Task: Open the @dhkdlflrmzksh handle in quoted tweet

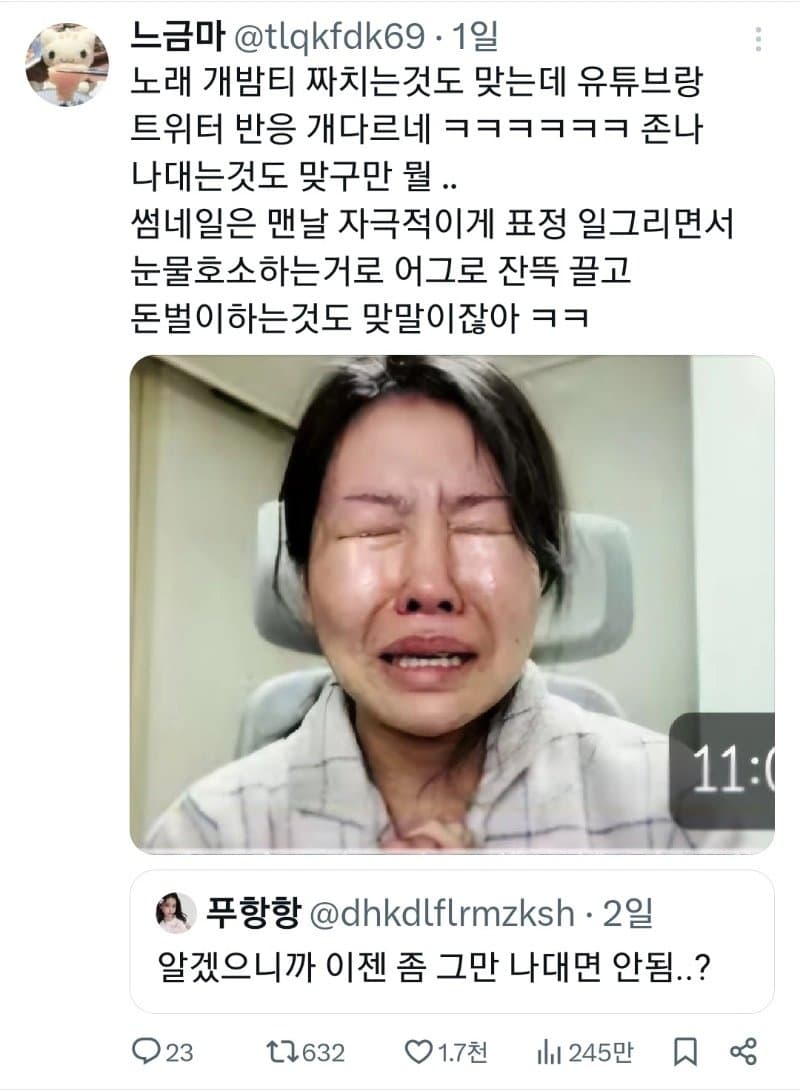Action: pos(442,913)
